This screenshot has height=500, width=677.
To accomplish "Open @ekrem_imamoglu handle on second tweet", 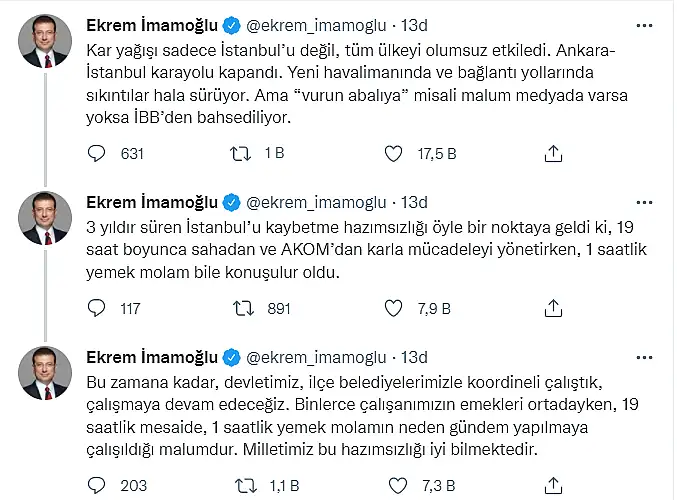I will pyautogui.click(x=316, y=203).
